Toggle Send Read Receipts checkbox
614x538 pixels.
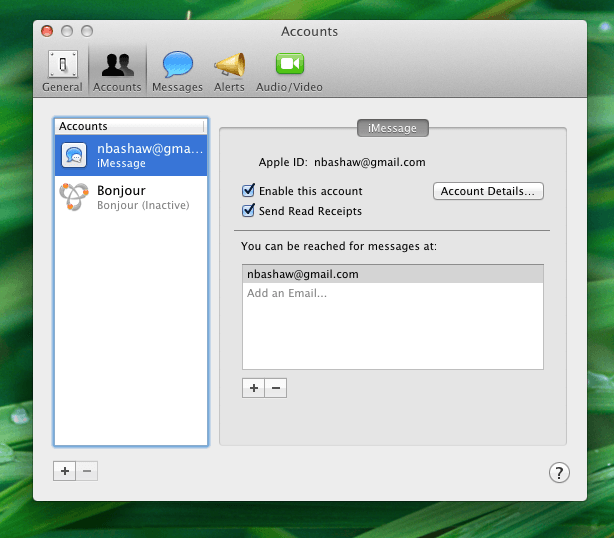pos(249,211)
